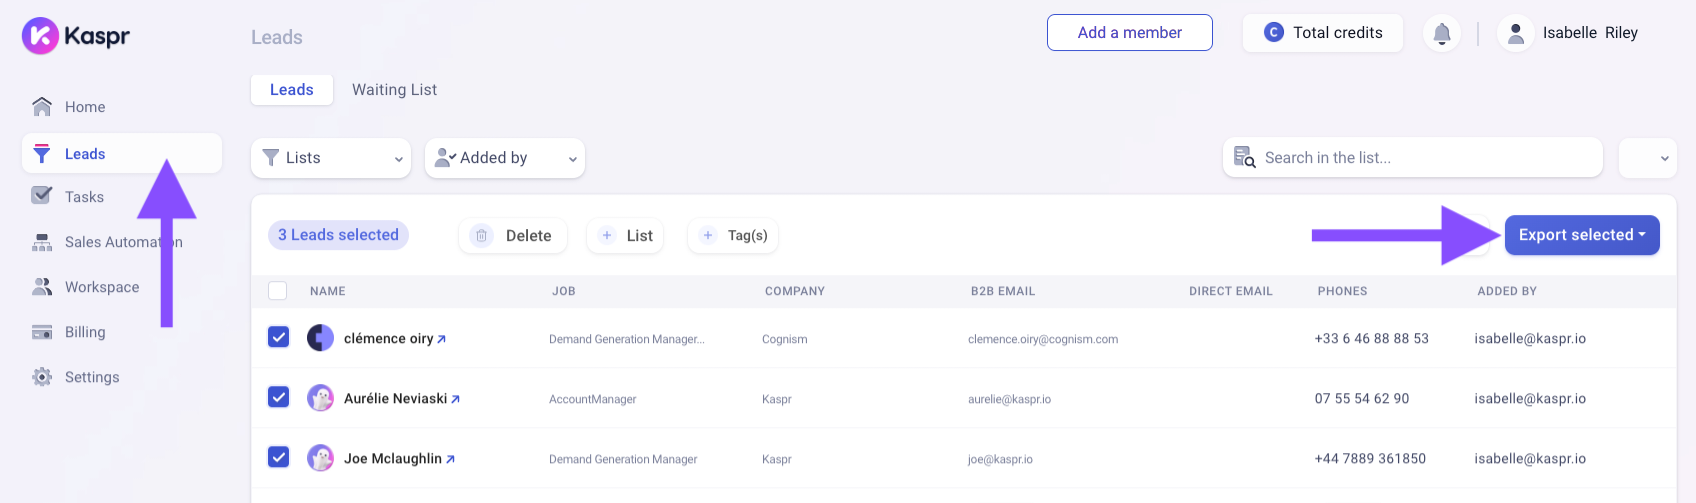Screen dimensions: 1696x503
Task: Click the COMPANY column header
Action: [x=795, y=291]
